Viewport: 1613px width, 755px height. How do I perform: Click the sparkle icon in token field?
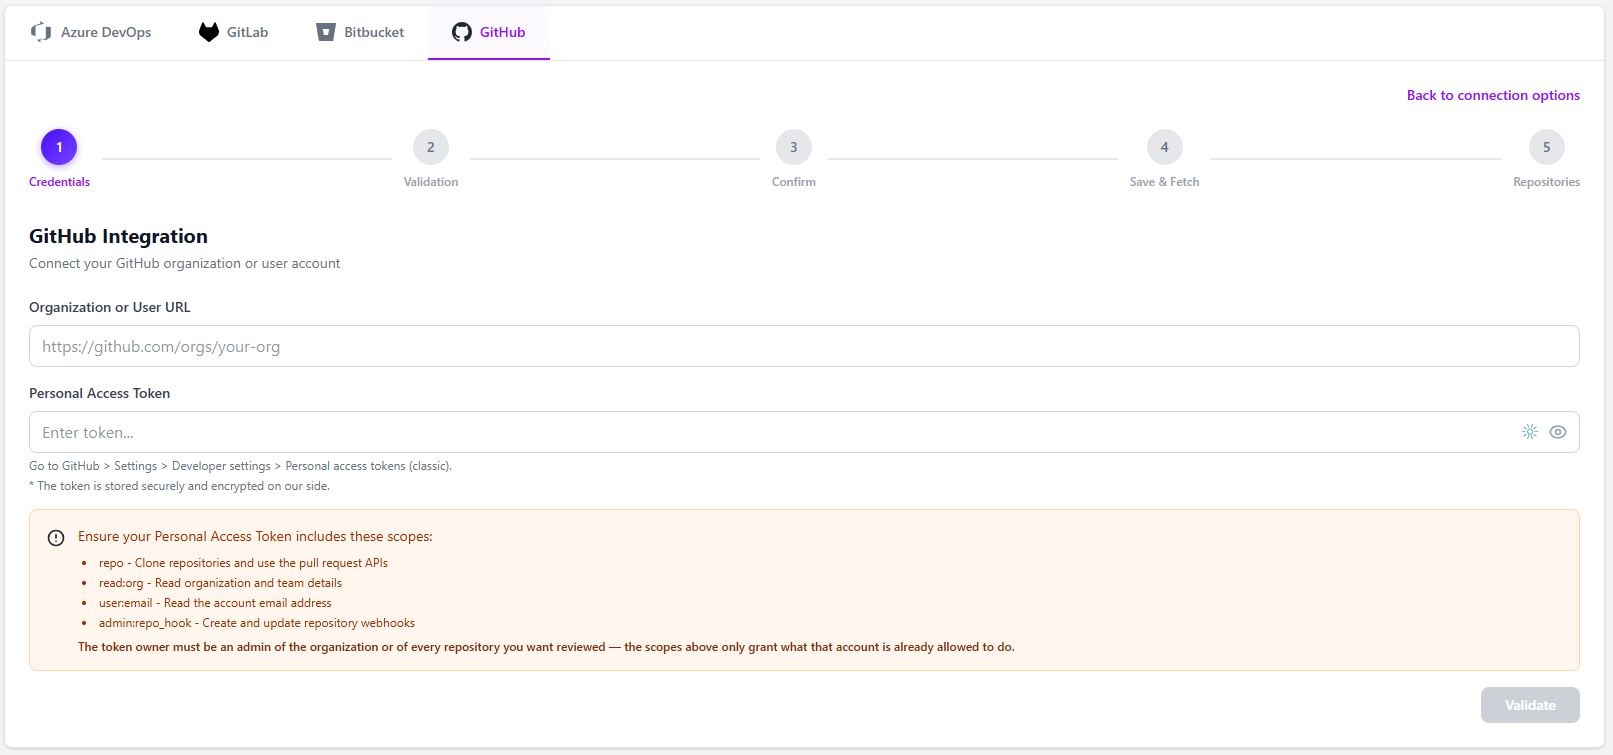(1530, 432)
